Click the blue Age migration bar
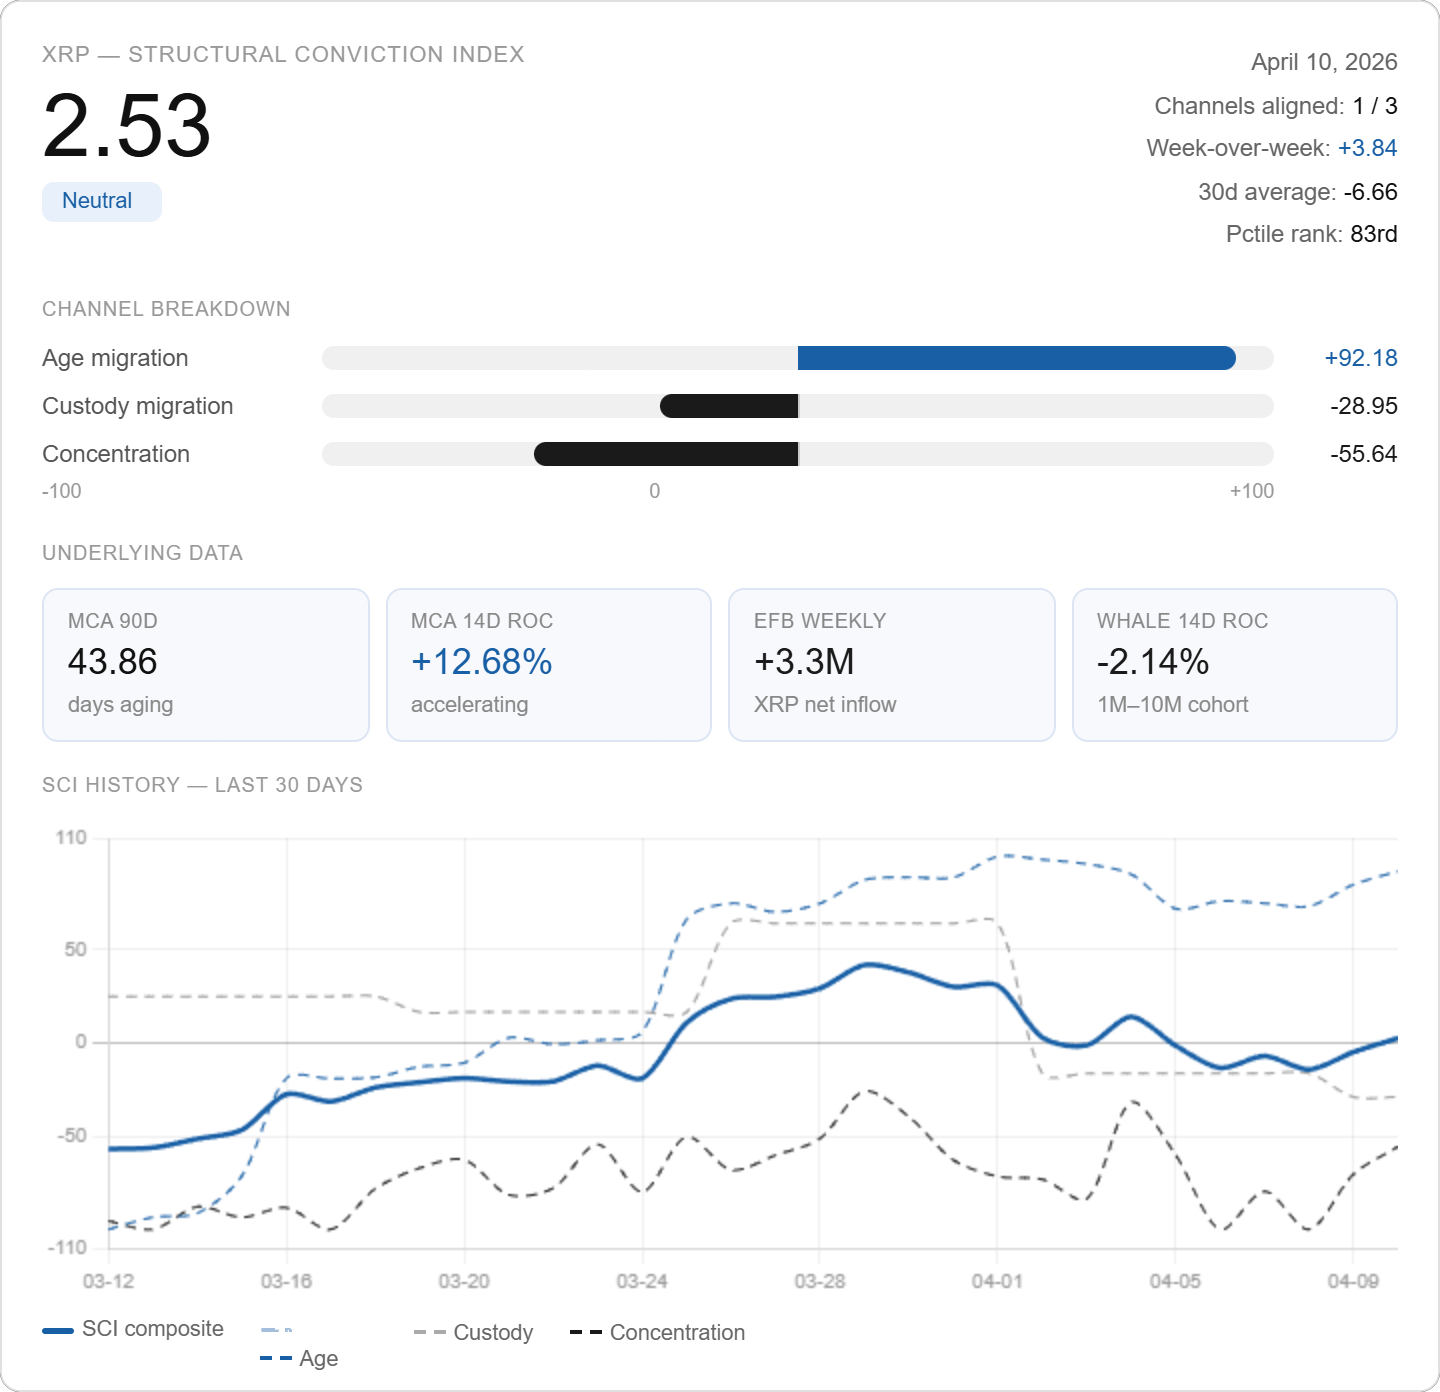Viewport: 1440px width, 1392px height. (1017, 358)
